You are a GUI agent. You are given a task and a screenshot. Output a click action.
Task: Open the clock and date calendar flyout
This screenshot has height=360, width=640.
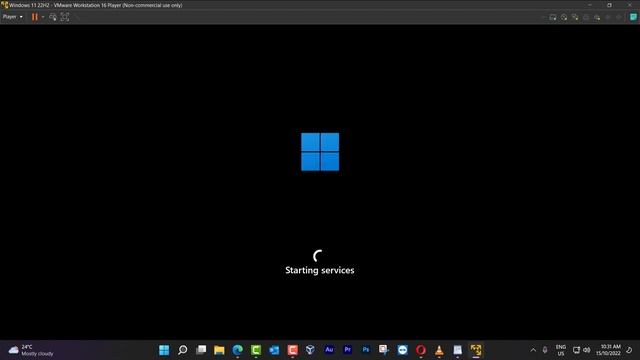(x=609, y=350)
